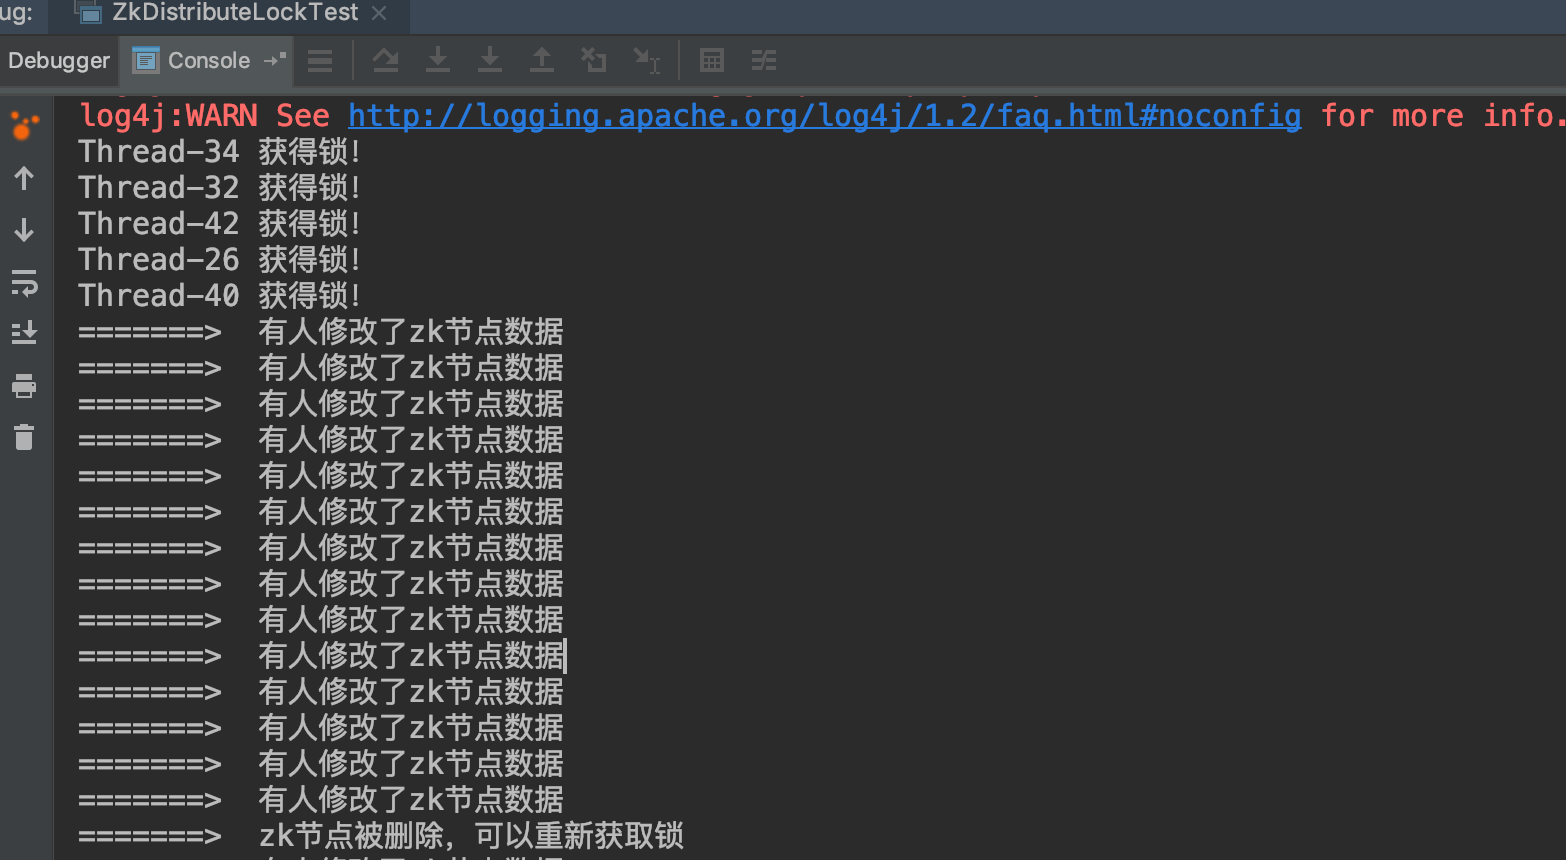Switch to the Debugger tab
Screen dimensions: 1566x860
point(59,61)
